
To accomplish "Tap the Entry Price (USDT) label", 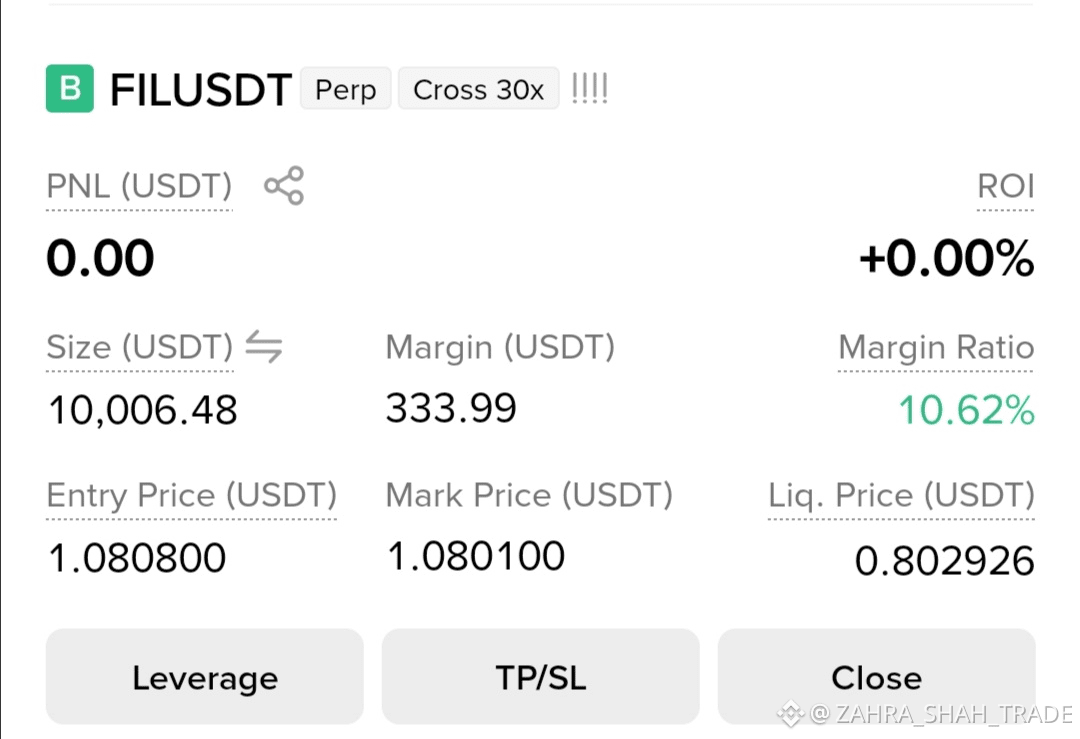I will (191, 495).
